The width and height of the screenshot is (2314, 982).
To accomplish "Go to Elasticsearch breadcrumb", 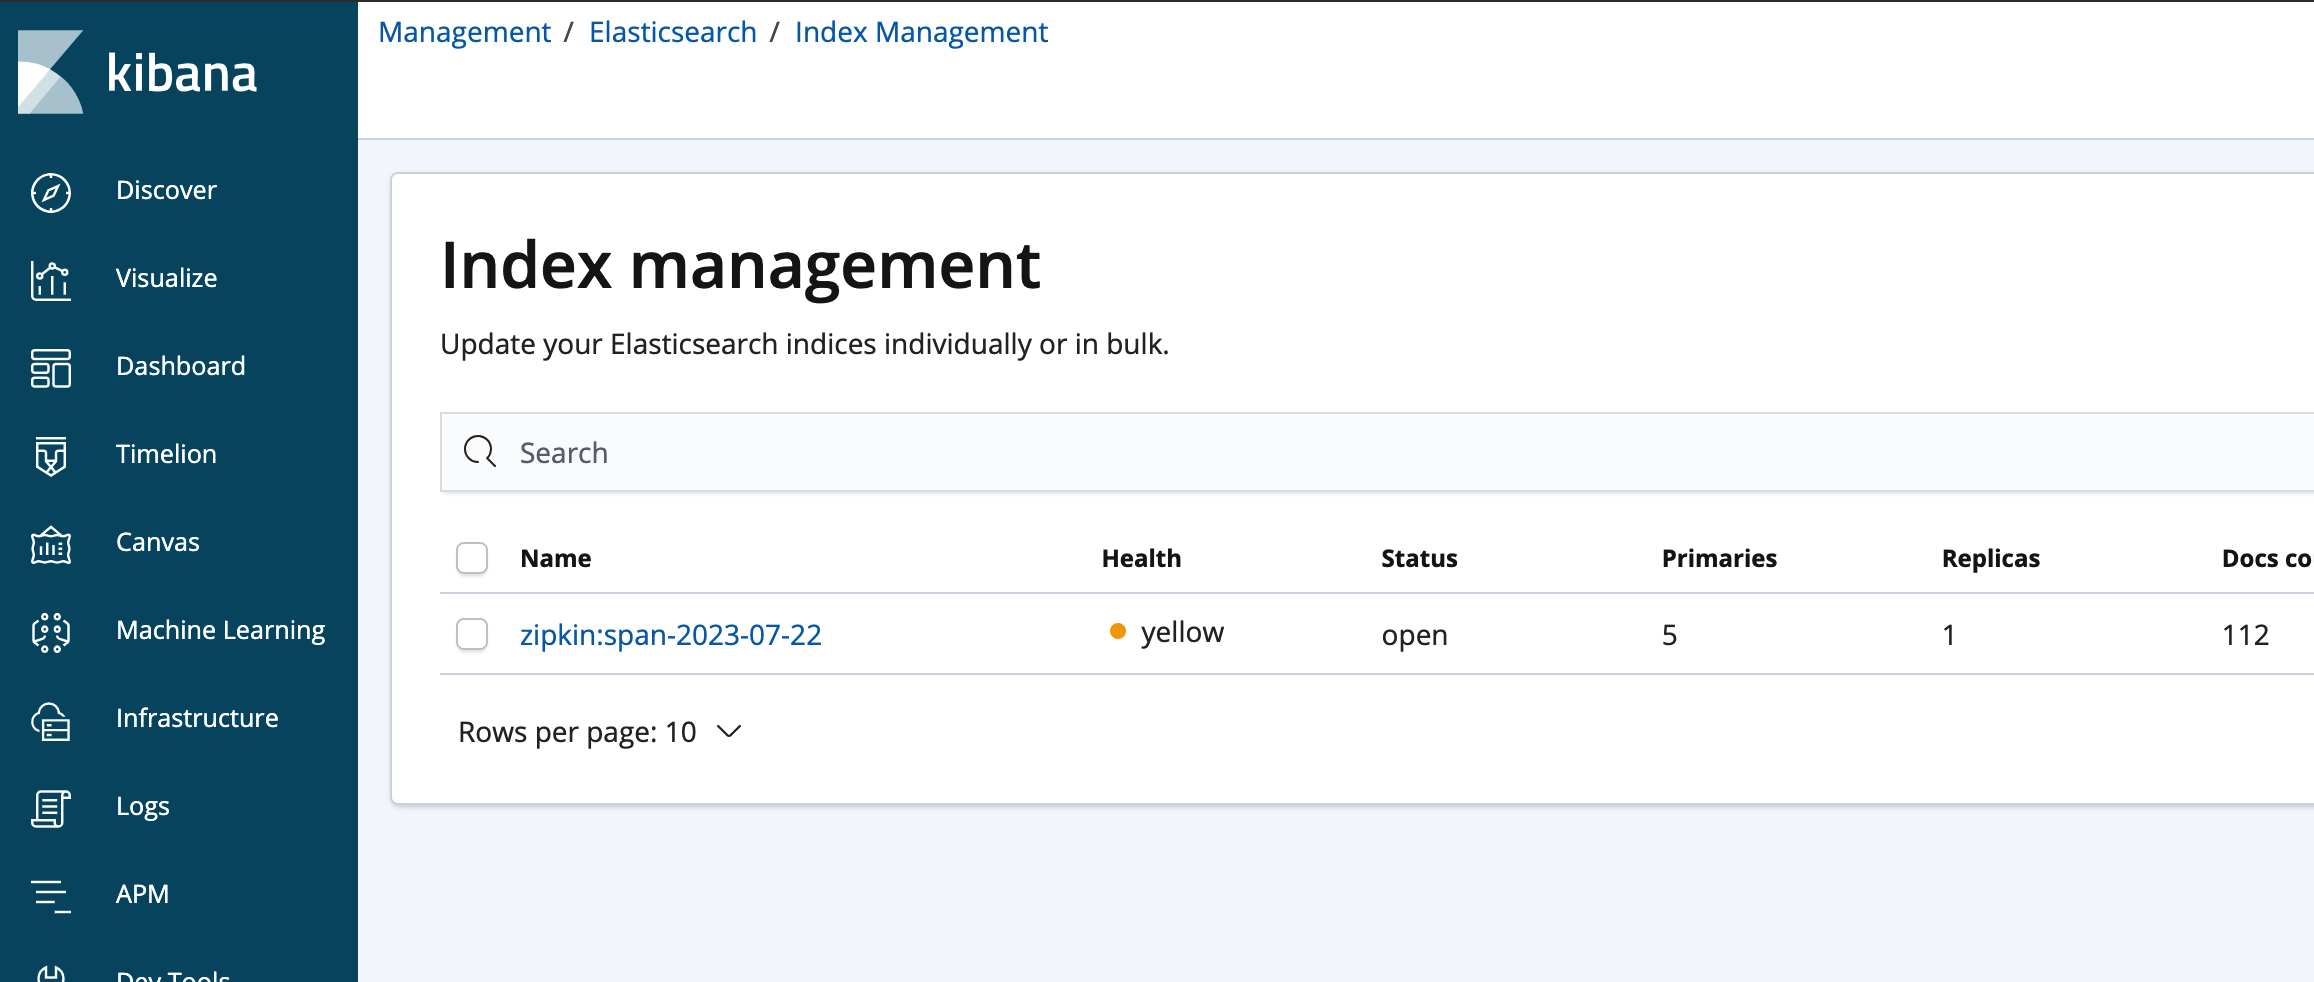I will coord(673,32).
